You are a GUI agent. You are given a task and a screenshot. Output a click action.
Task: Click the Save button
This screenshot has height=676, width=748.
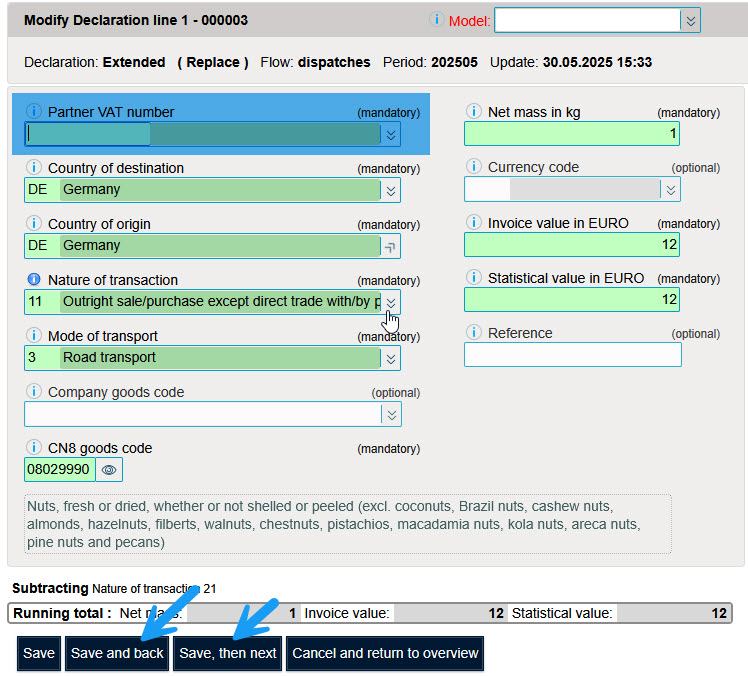click(x=39, y=653)
